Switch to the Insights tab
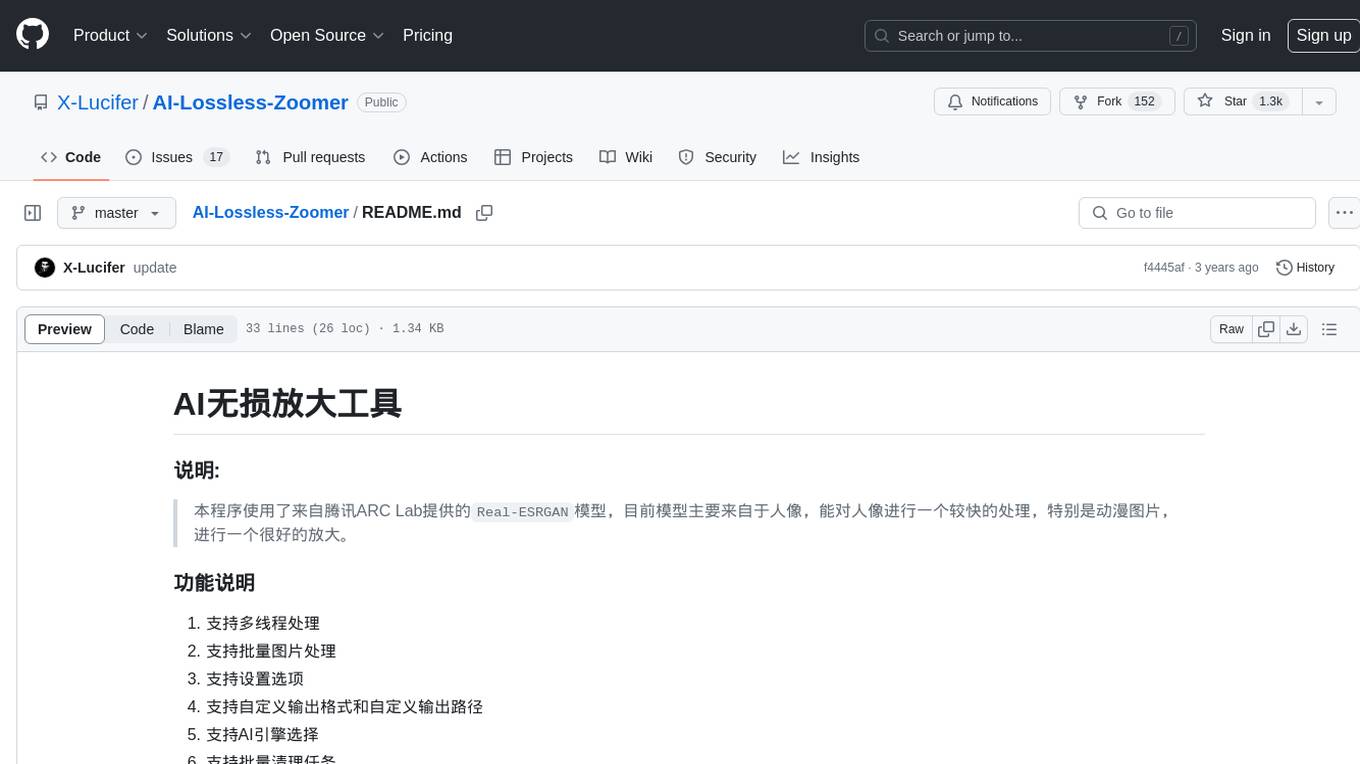1360x764 pixels. tap(821, 157)
